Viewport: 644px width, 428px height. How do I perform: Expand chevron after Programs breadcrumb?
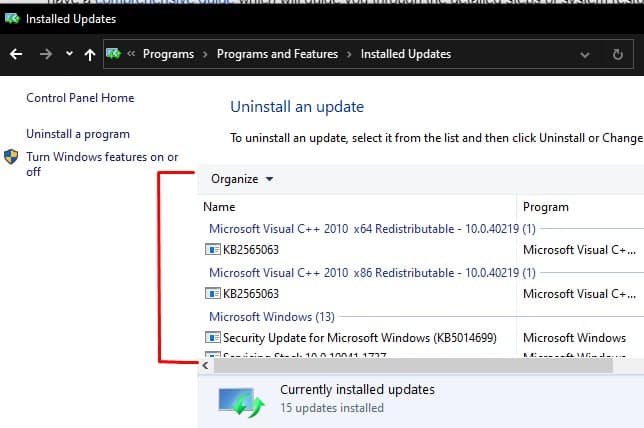(x=205, y=54)
